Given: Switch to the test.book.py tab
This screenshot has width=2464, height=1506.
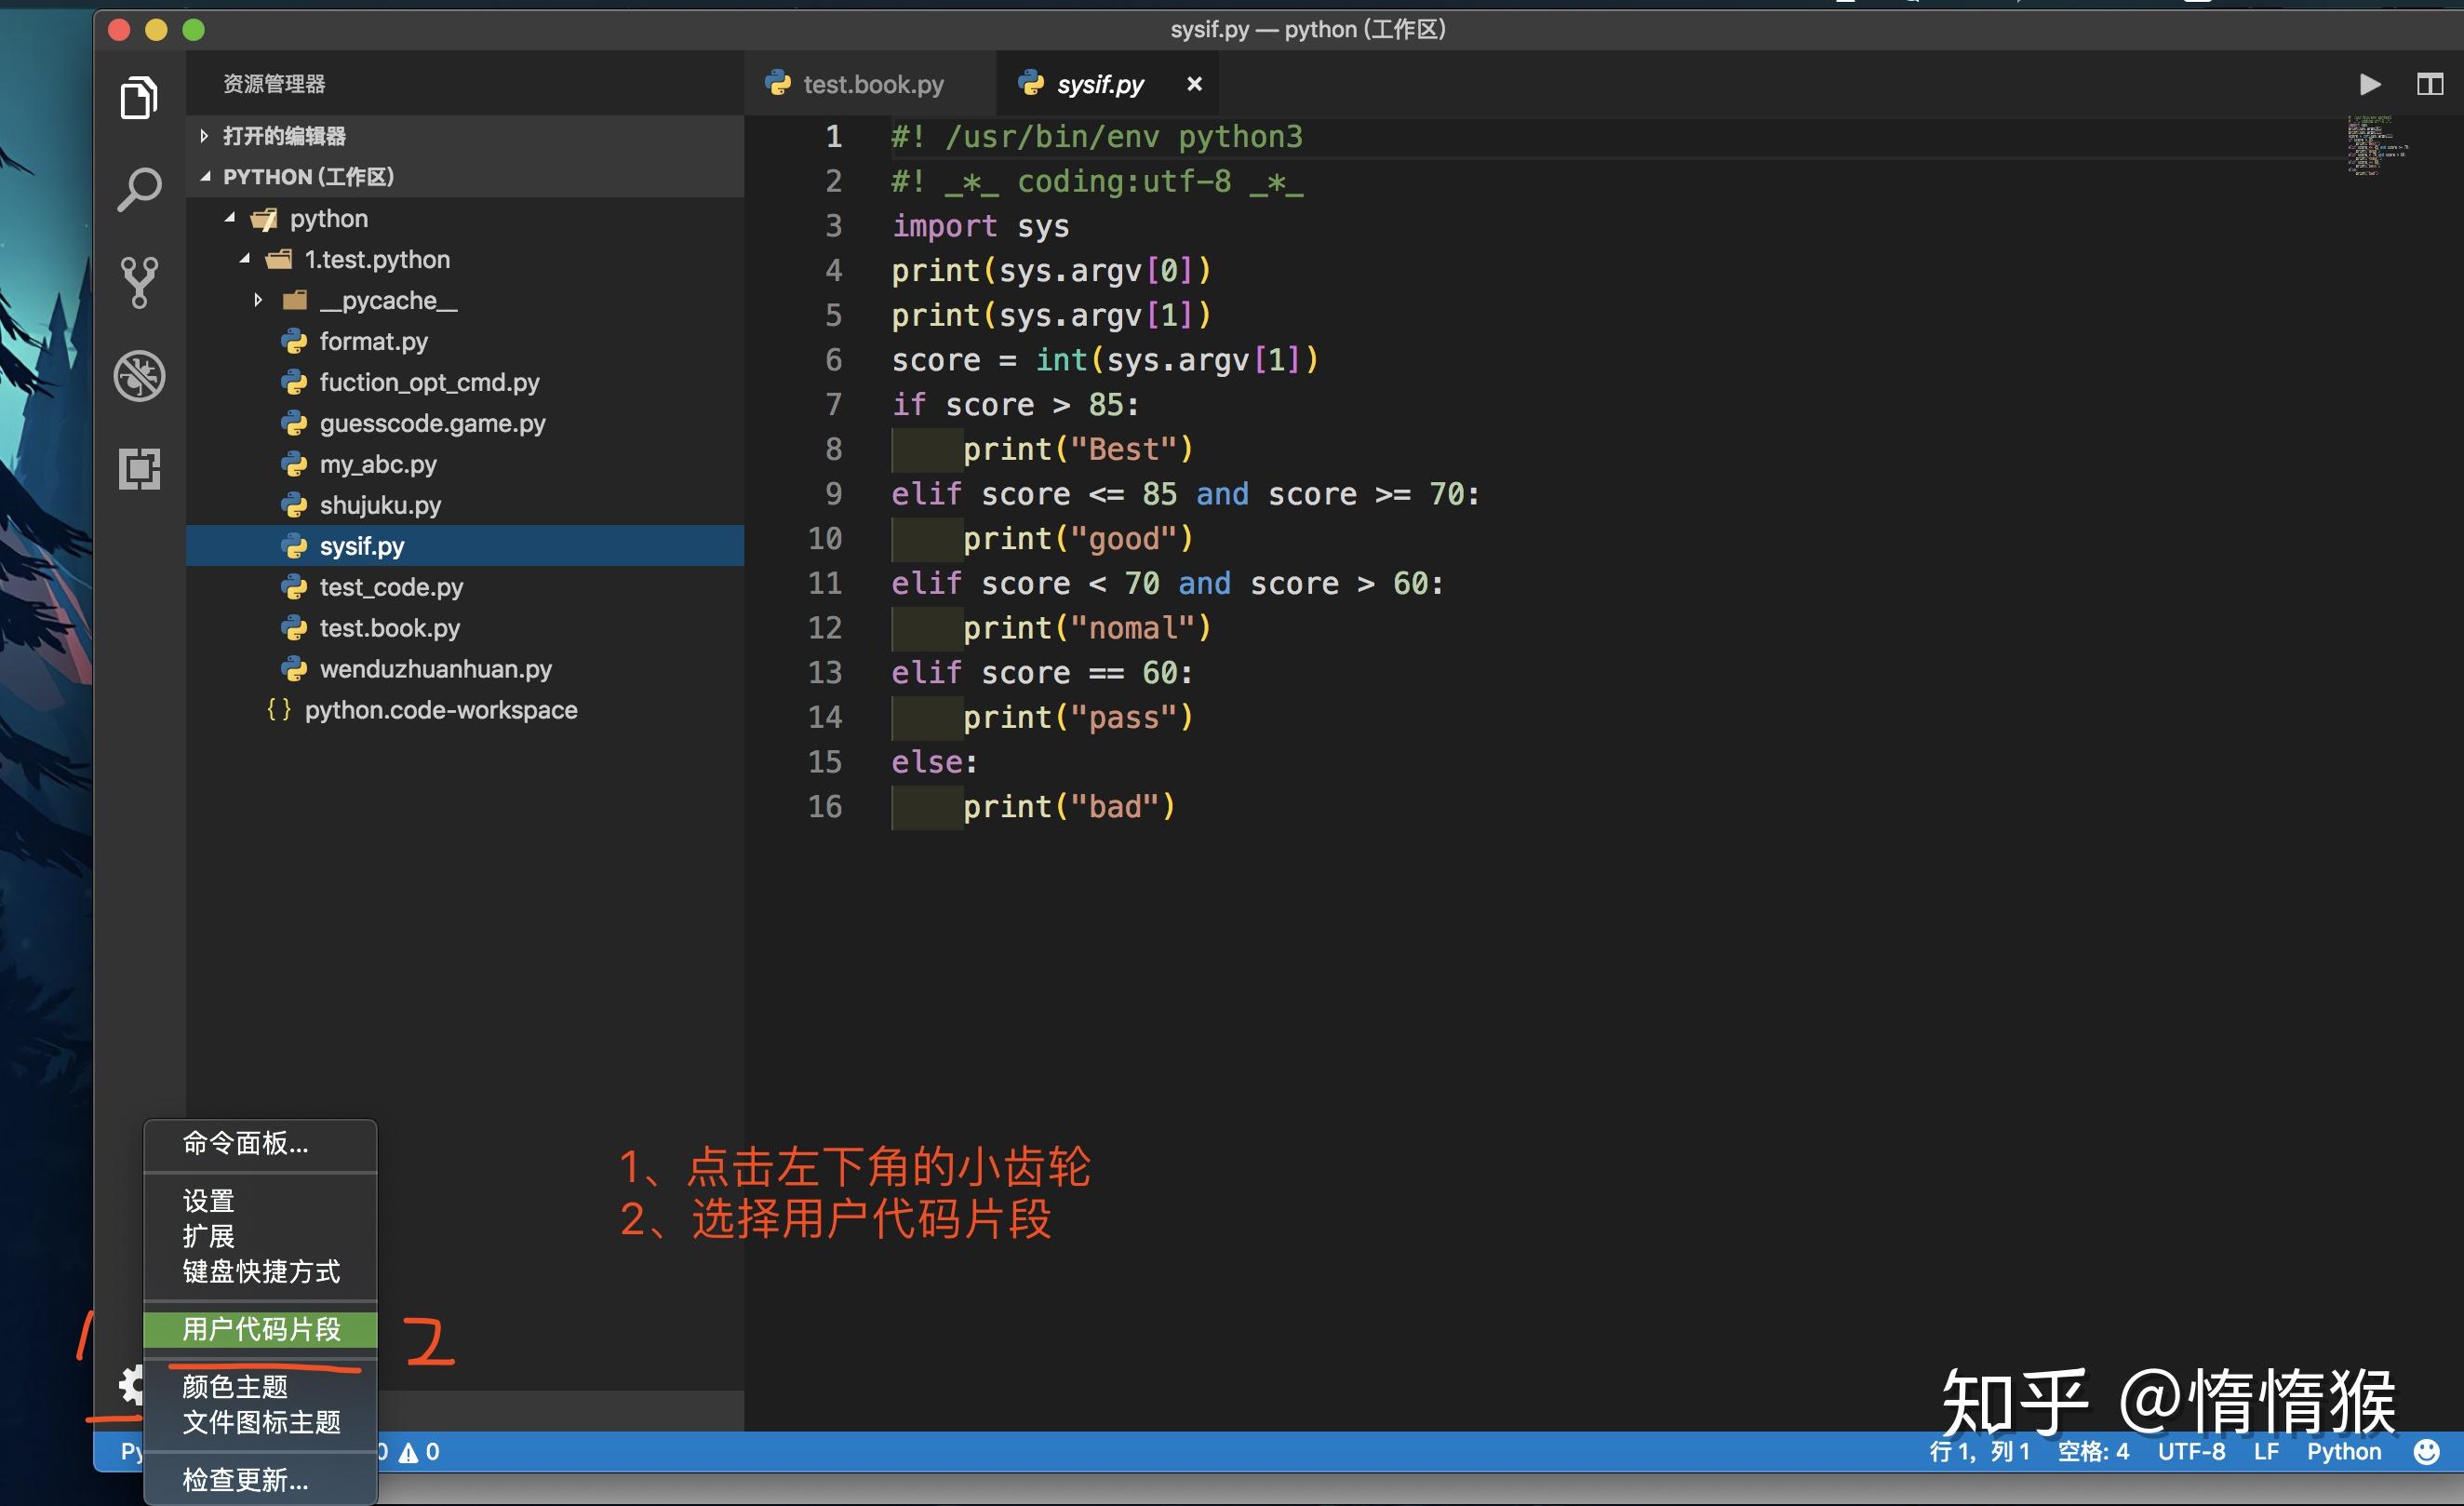Looking at the screenshot, I should (873, 83).
